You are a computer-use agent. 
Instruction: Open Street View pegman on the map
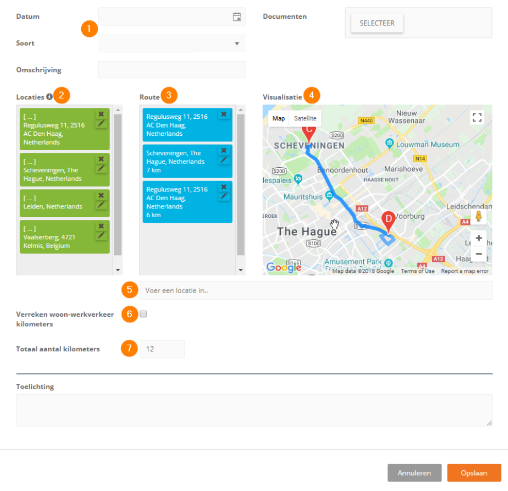(478, 217)
